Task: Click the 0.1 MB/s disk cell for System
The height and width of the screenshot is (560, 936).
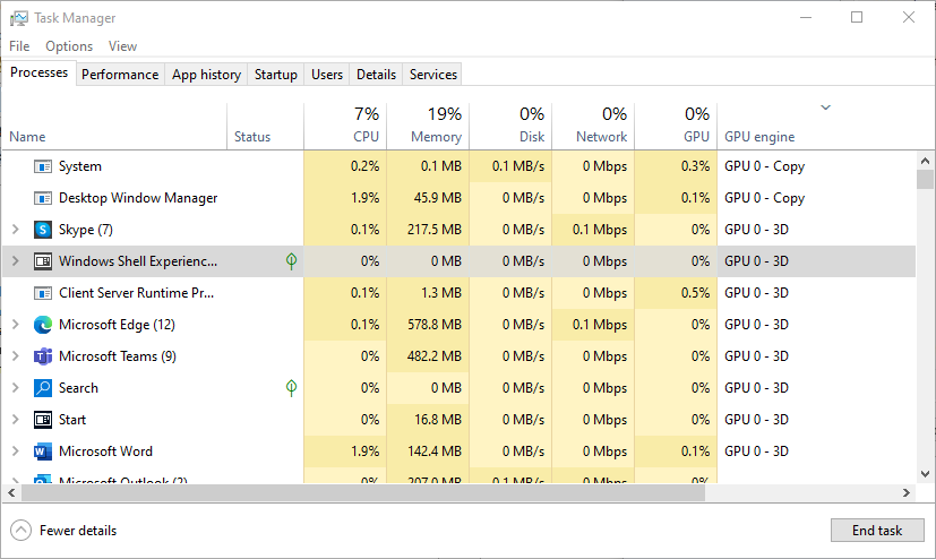Action: point(510,166)
